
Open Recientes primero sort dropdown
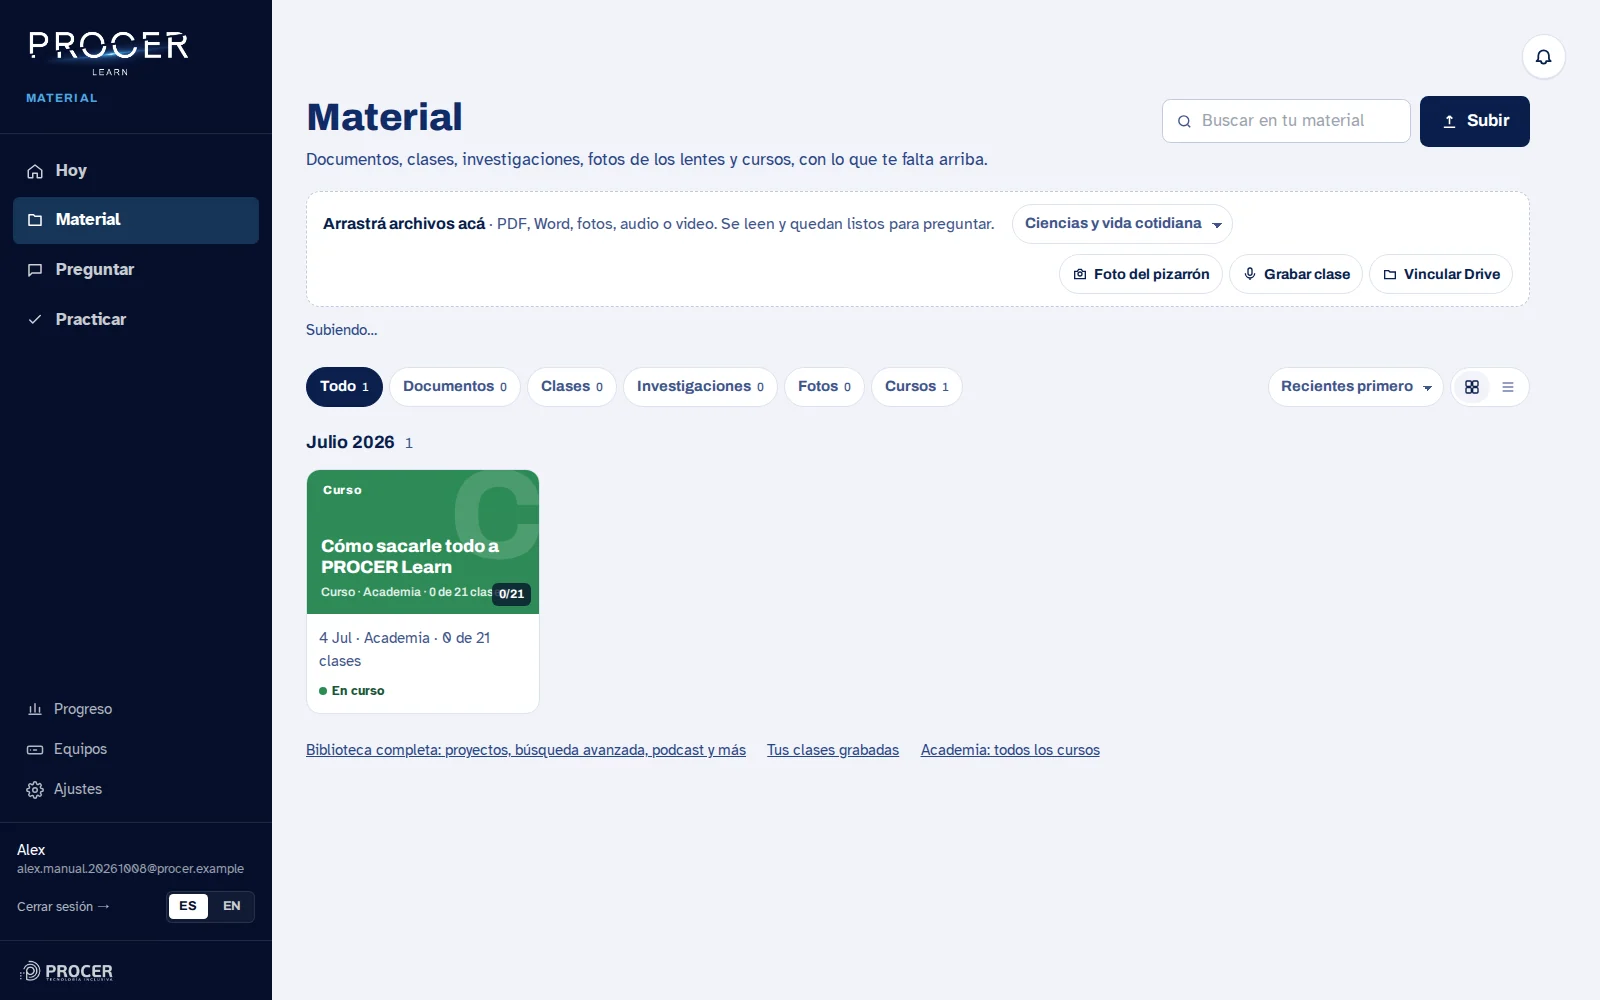coord(1355,387)
